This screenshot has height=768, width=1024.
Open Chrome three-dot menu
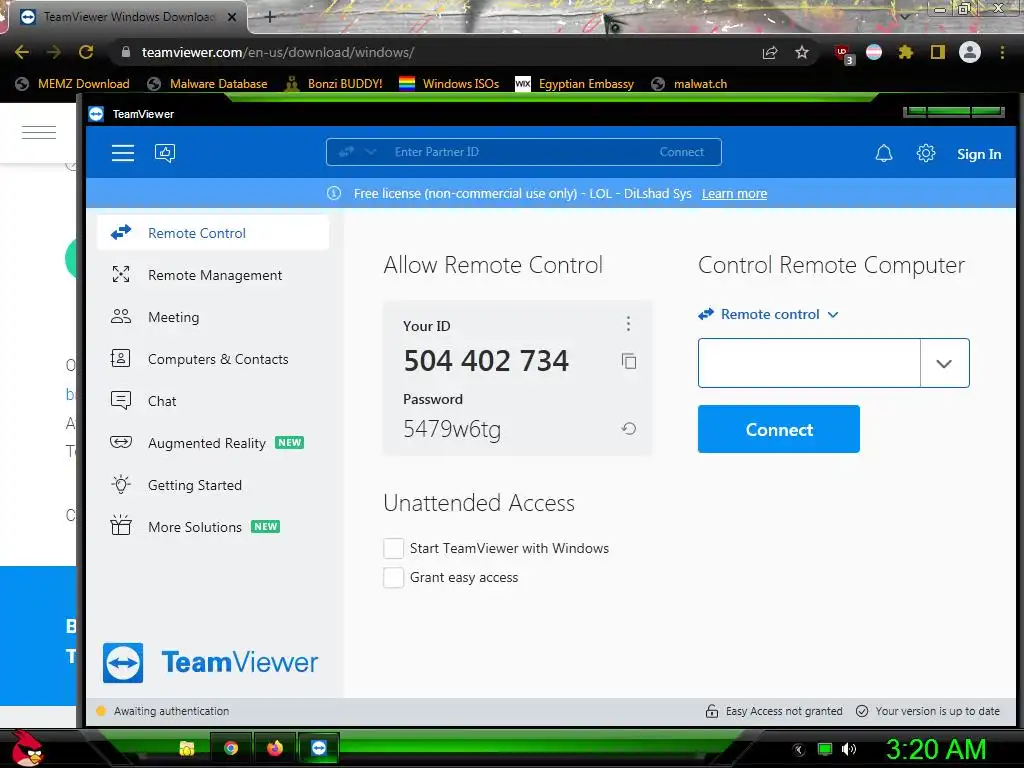[x=1002, y=52]
